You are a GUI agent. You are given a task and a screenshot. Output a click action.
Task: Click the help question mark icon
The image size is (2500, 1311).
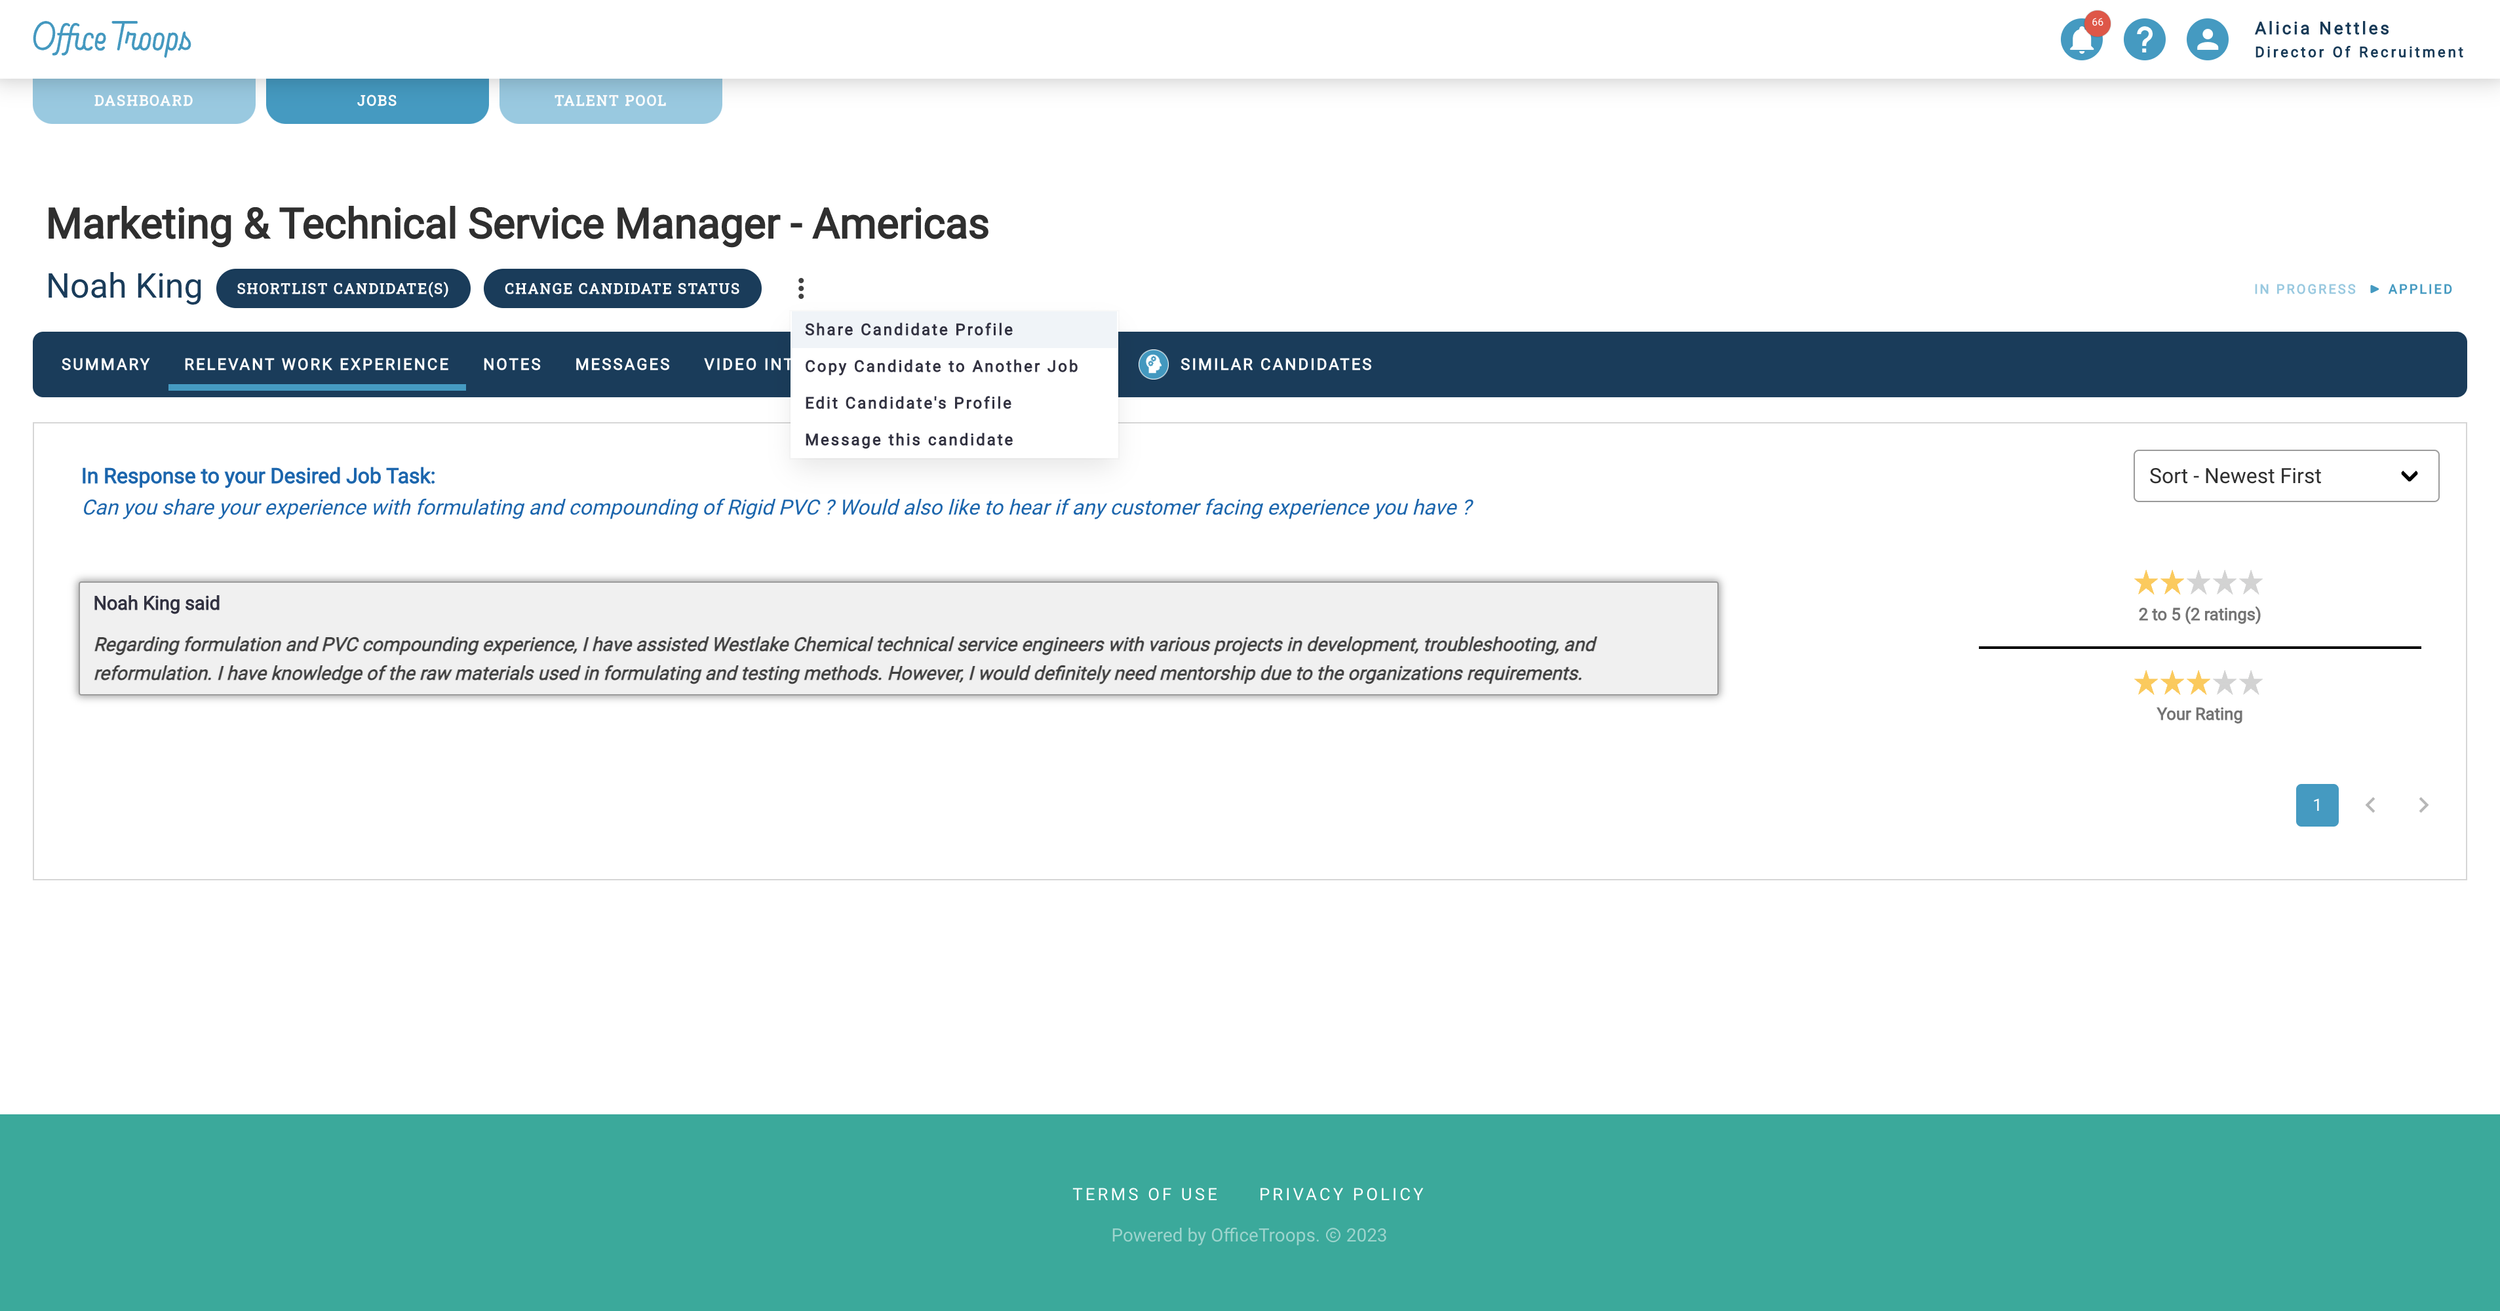point(2144,40)
